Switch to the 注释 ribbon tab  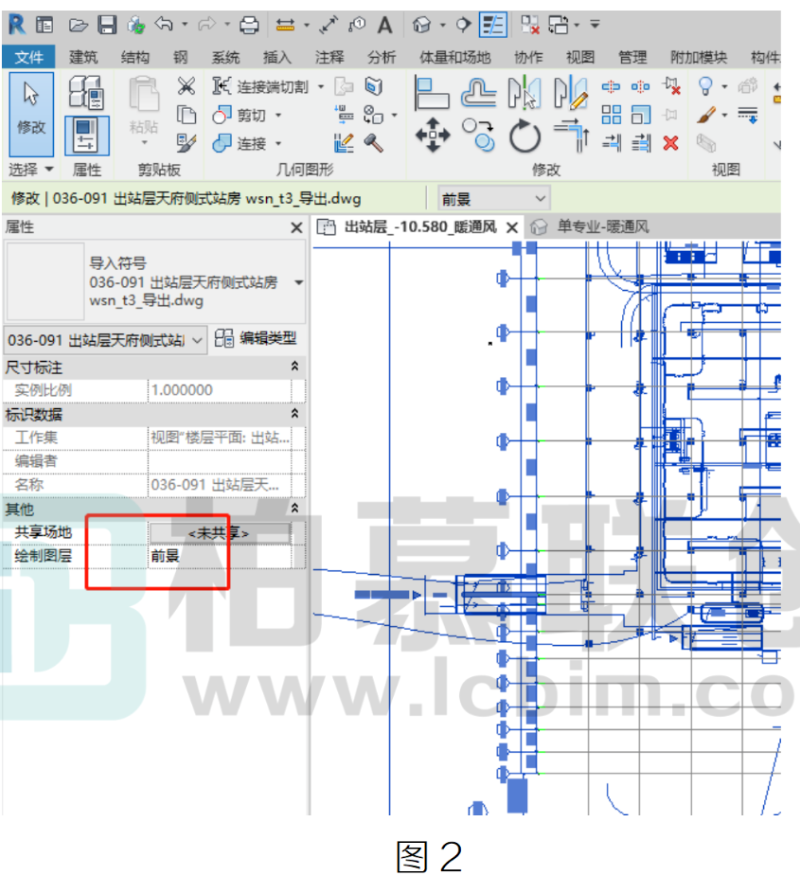click(329, 57)
